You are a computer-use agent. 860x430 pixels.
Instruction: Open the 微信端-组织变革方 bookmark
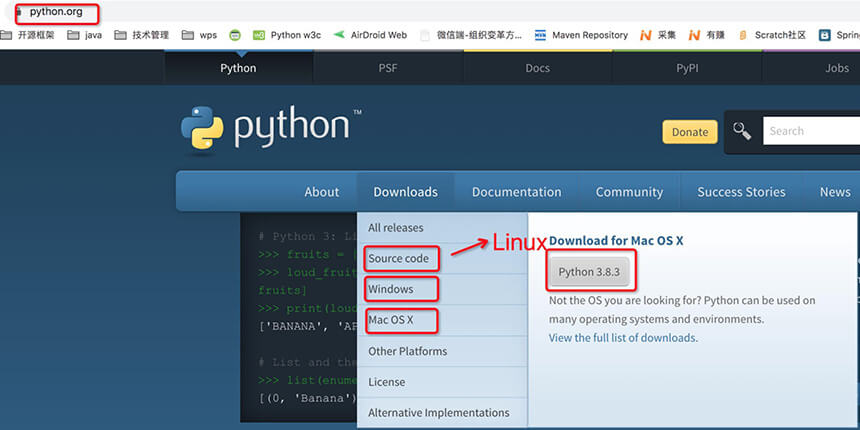click(471, 35)
